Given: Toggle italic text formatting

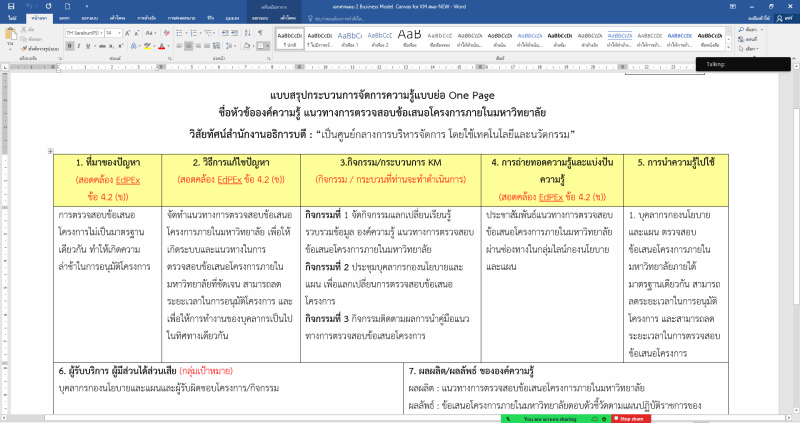Looking at the screenshot, I should pos(80,46).
